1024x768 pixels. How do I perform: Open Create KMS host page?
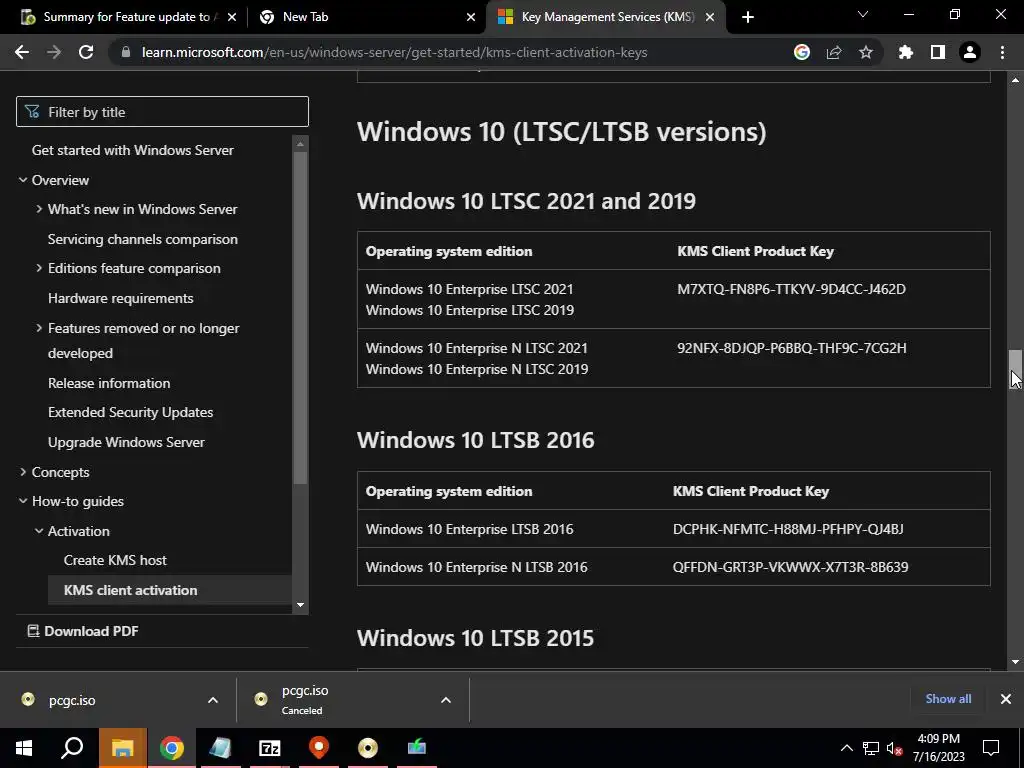pyautogui.click(x=115, y=560)
